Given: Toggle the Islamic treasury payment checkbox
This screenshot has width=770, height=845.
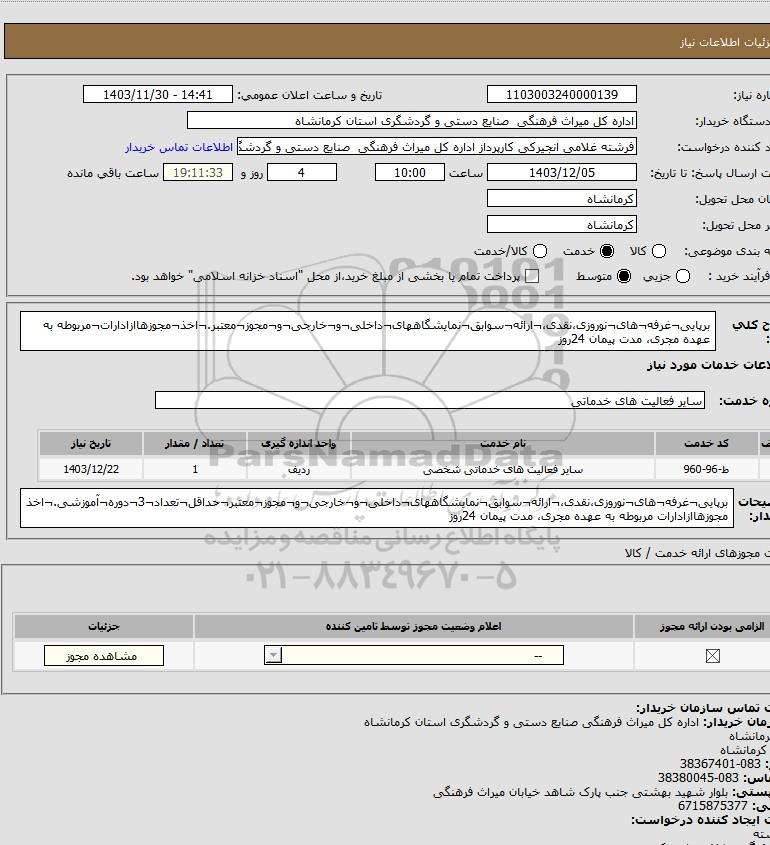Looking at the screenshot, I should (532, 276).
